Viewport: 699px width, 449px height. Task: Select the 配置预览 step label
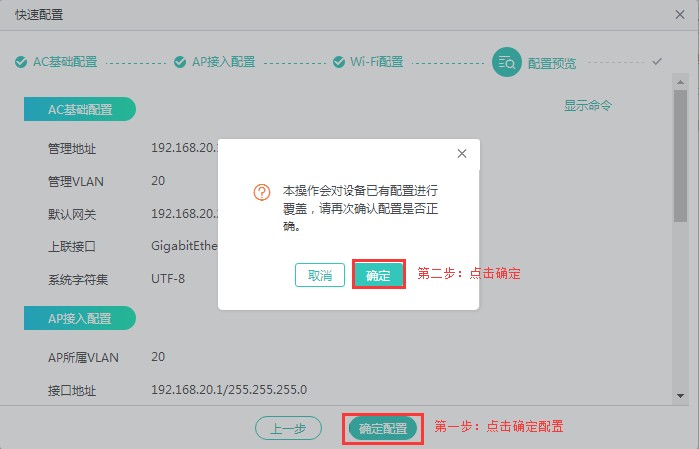[552, 62]
